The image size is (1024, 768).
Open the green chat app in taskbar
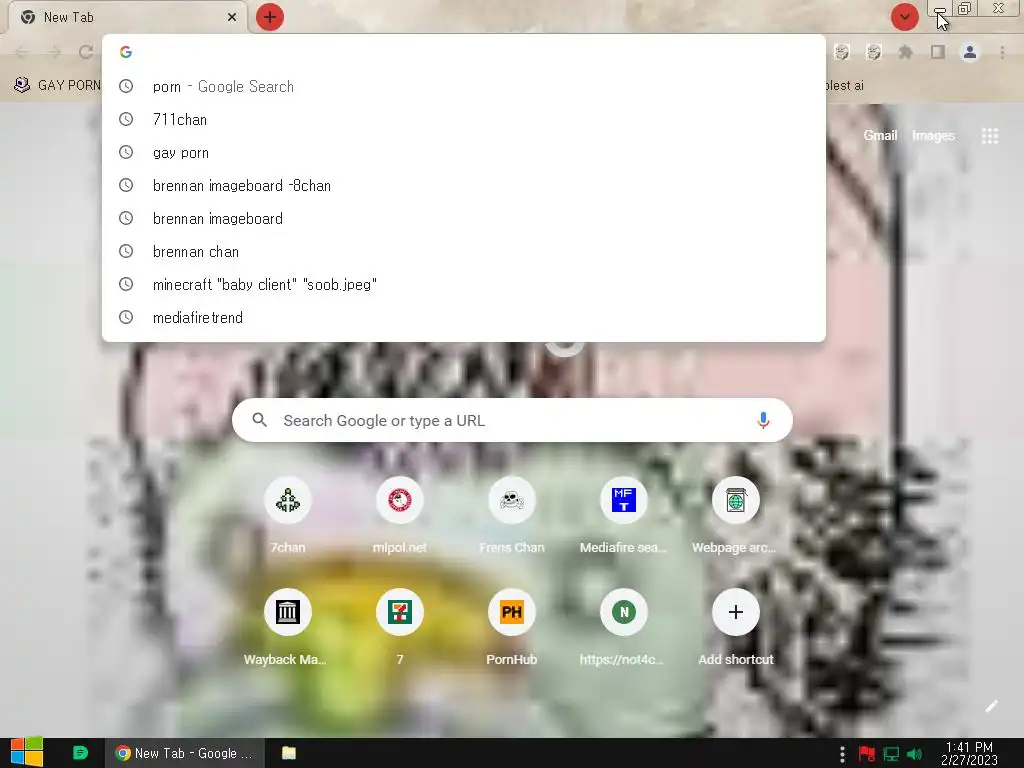point(80,753)
